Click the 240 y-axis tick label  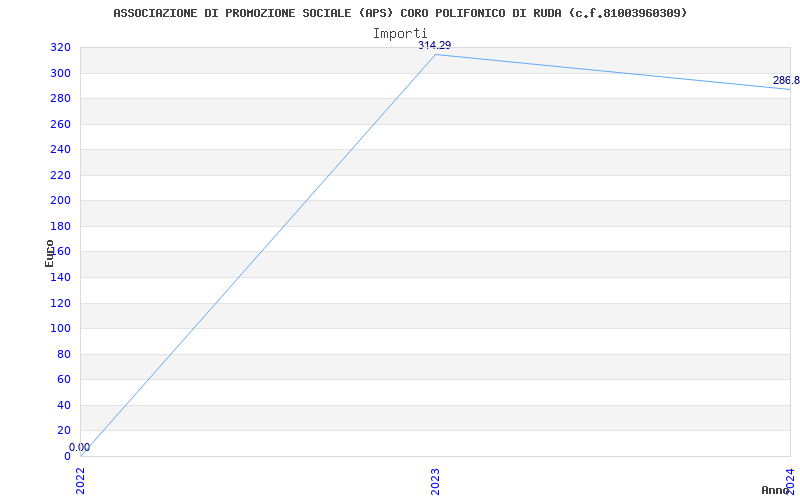(x=60, y=149)
